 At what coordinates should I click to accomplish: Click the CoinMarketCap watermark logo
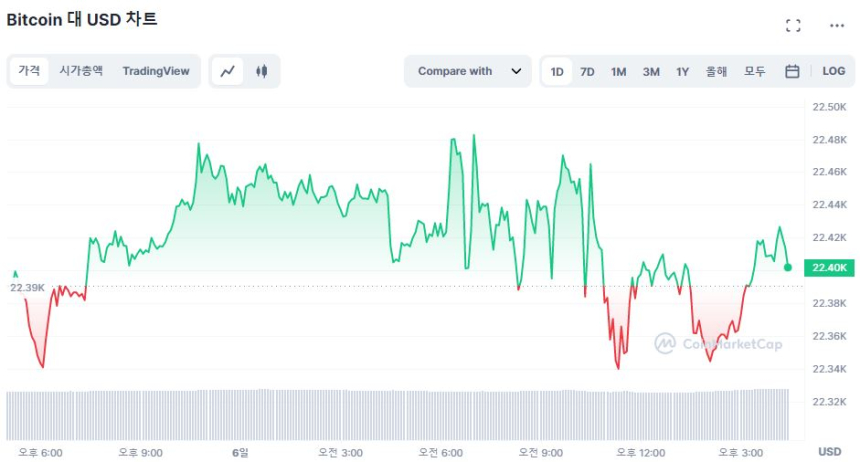(x=718, y=344)
